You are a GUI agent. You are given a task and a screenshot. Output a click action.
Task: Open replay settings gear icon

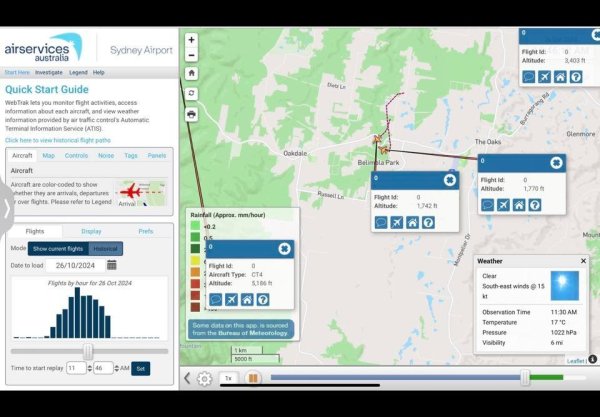pyautogui.click(x=205, y=378)
